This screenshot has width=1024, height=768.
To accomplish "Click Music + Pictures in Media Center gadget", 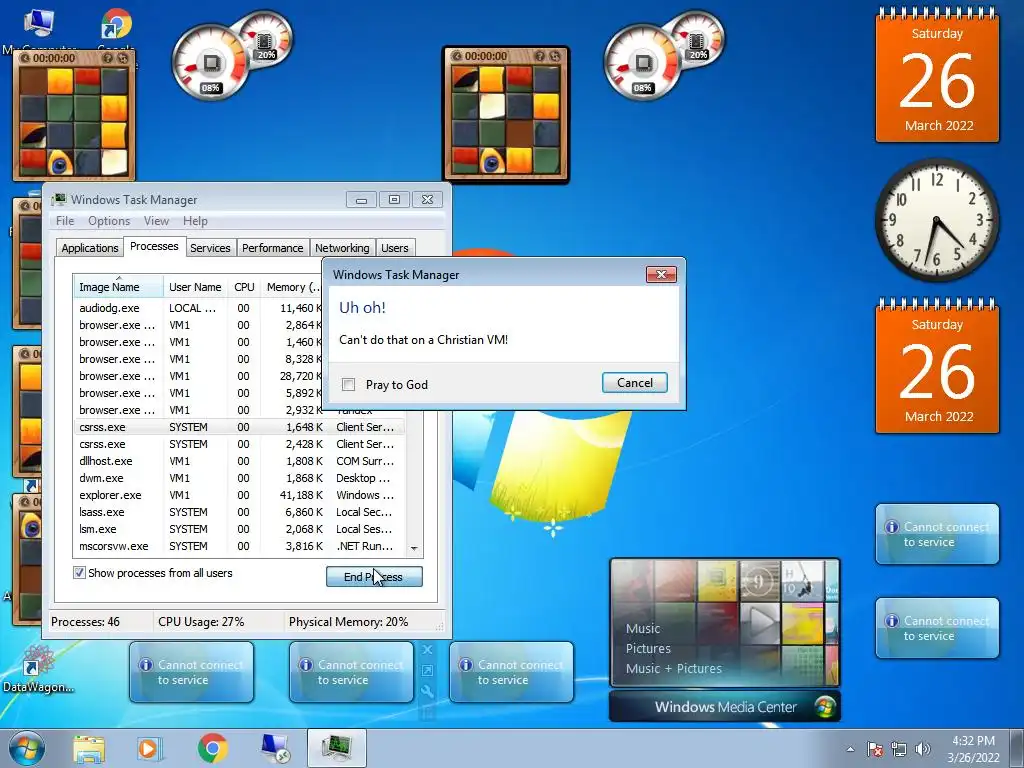I will coord(673,668).
